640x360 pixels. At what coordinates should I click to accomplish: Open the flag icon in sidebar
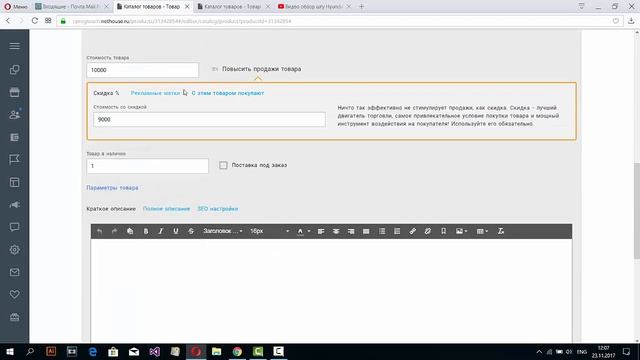pyautogui.click(x=15, y=159)
